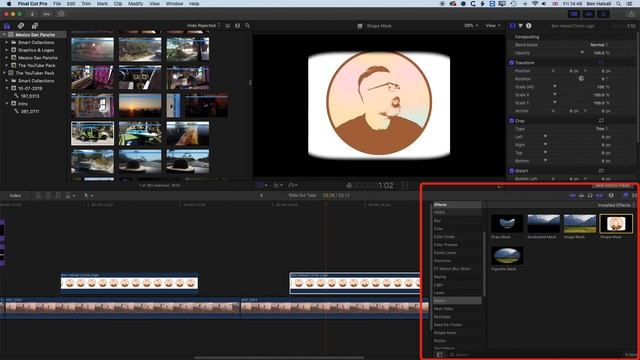The height and width of the screenshot is (360, 640).
Task: Toggle the Distort section checkbox
Action: tap(511, 171)
